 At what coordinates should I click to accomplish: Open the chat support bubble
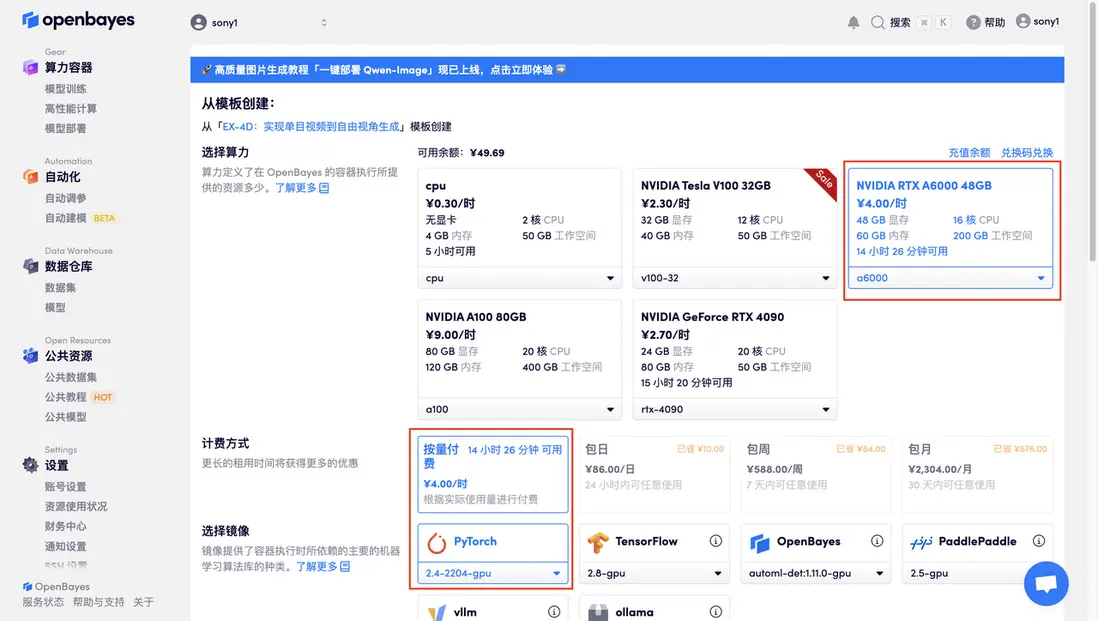(1046, 583)
